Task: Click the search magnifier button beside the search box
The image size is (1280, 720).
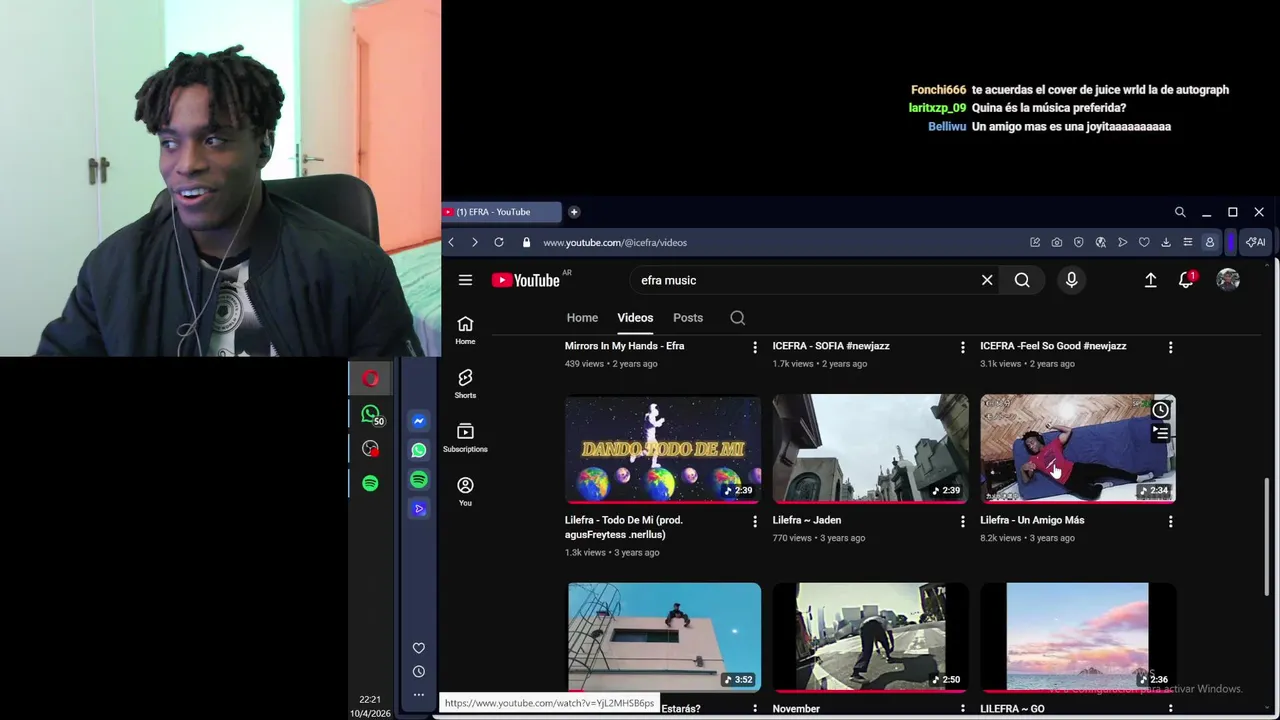Action: 1022,280
